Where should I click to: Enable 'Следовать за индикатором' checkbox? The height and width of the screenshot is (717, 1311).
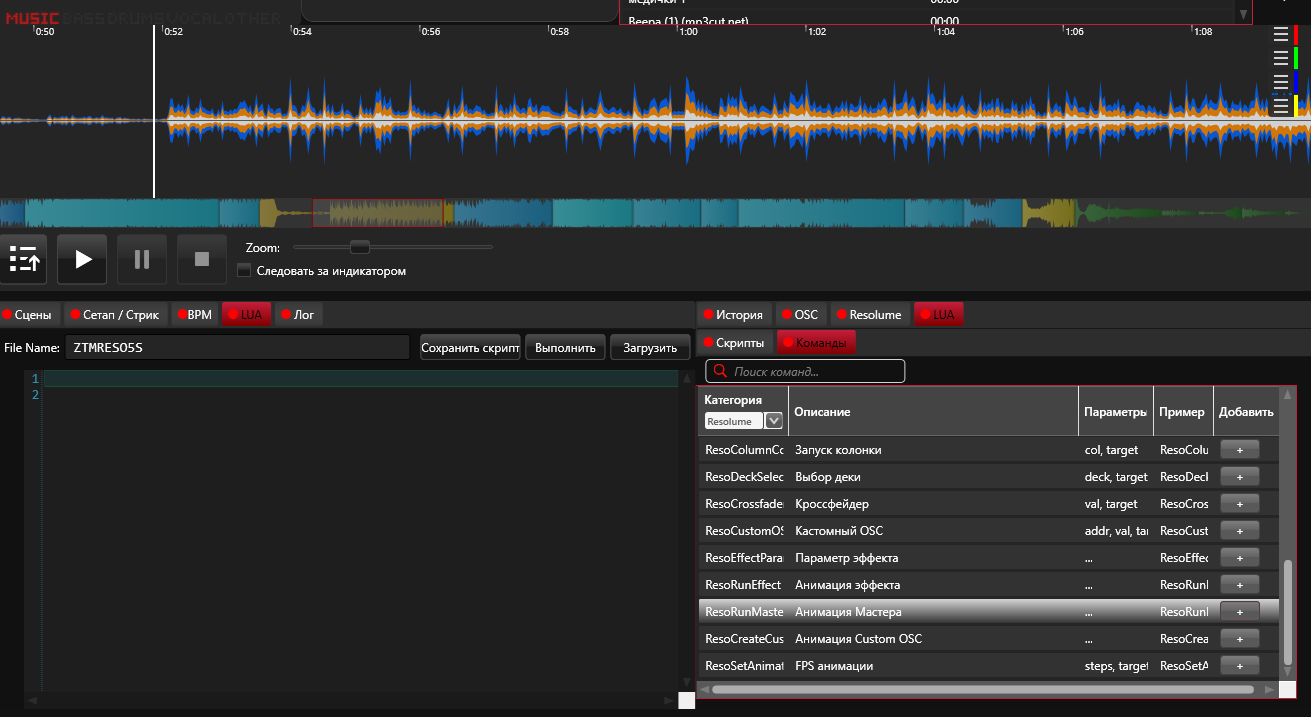point(244,270)
